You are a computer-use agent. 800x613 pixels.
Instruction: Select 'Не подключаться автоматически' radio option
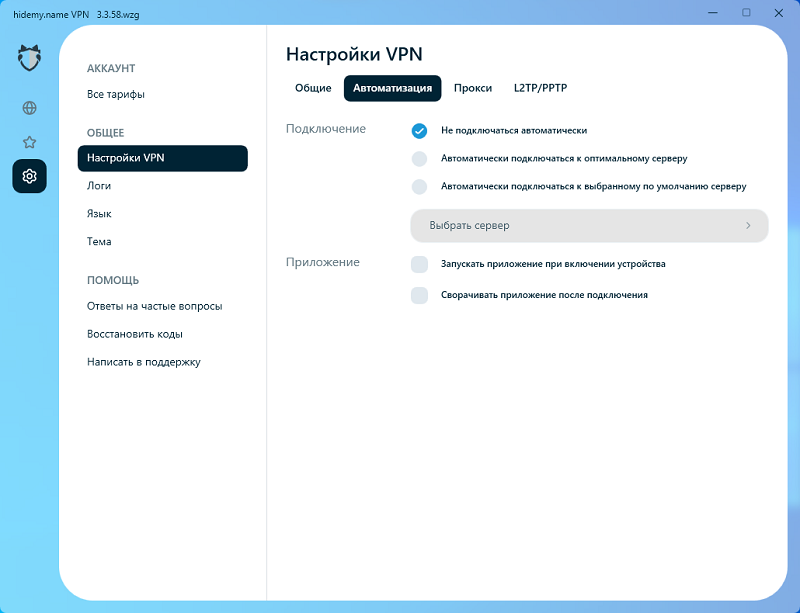[419, 131]
